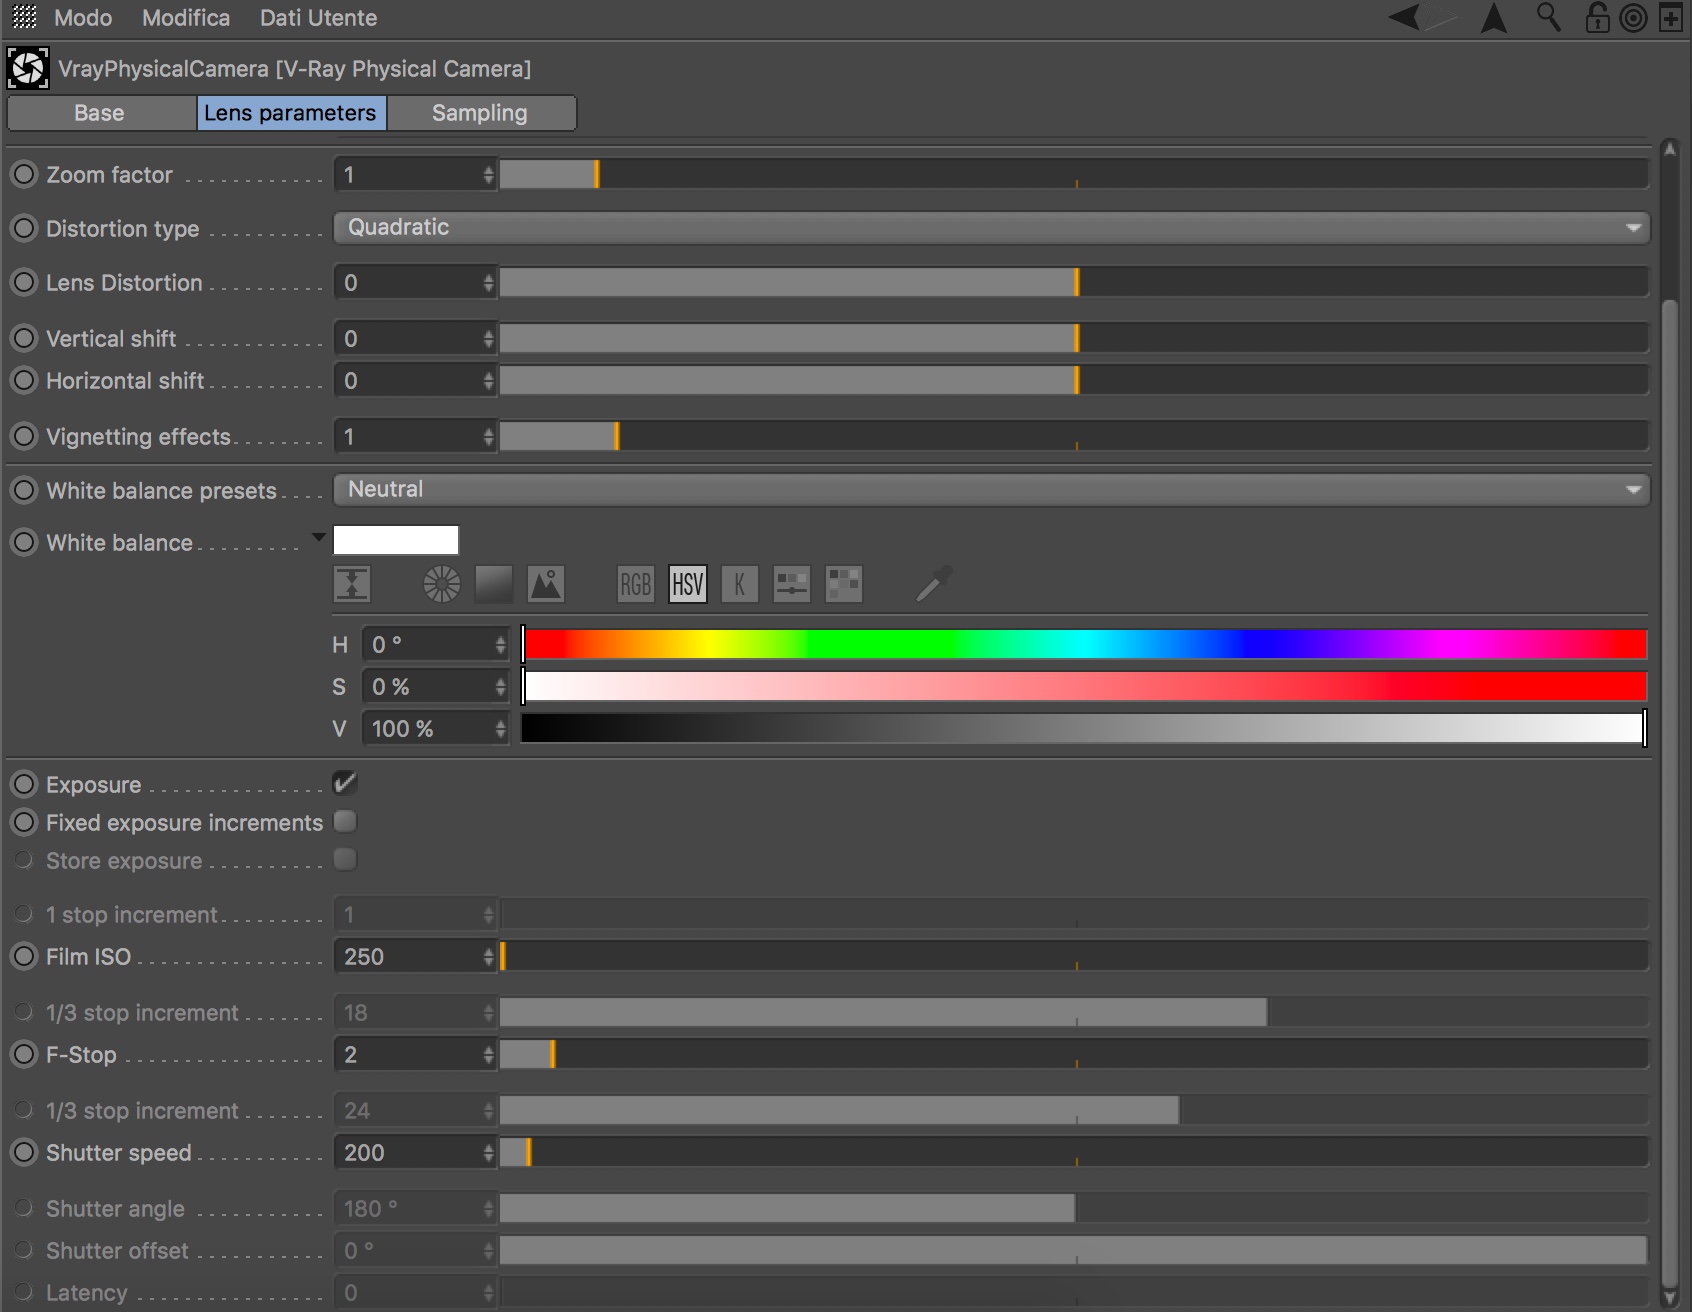Screen dimensions: 1692x1312
Task: Toggle Vignetting effects animation dot
Action: tap(24, 436)
